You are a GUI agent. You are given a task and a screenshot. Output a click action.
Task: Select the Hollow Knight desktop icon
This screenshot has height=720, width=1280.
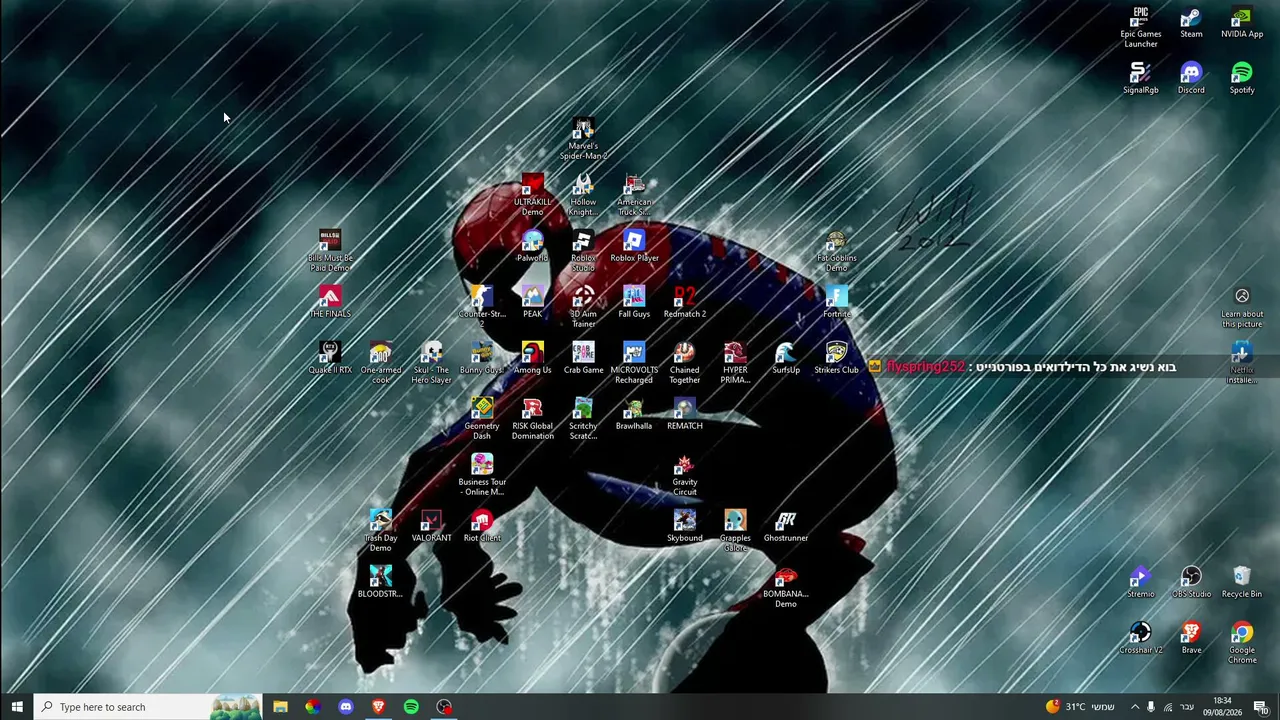(x=583, y=196)
